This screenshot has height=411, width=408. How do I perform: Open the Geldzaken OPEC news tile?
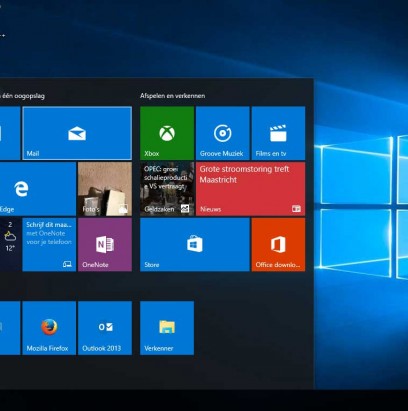click(167, 189)
